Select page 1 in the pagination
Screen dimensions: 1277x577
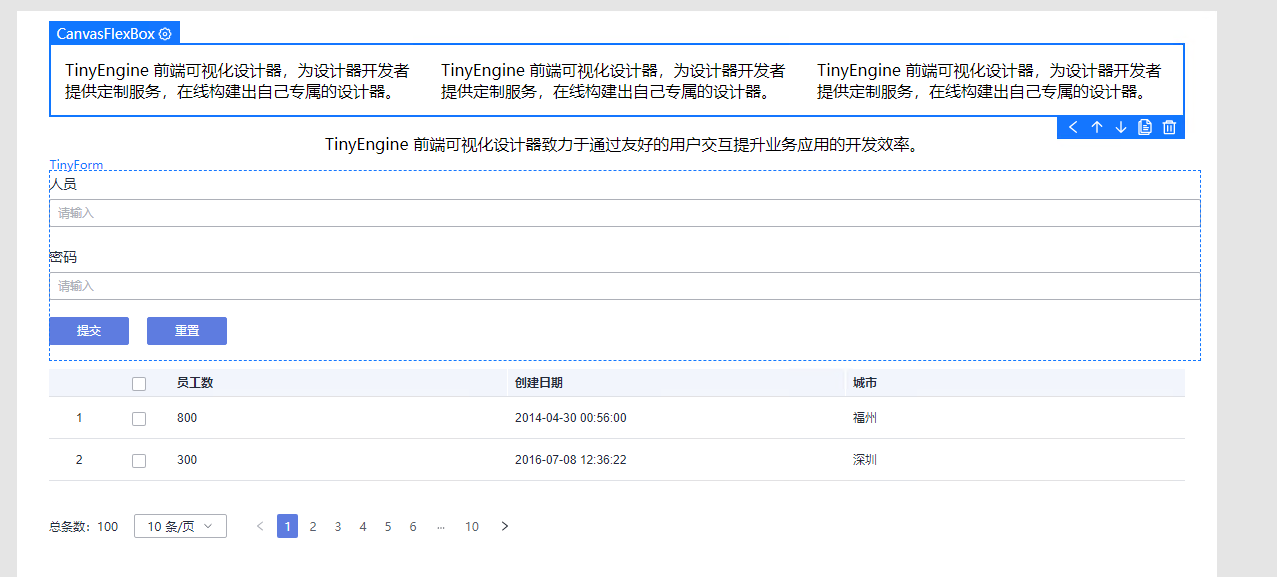coord(287,526)
